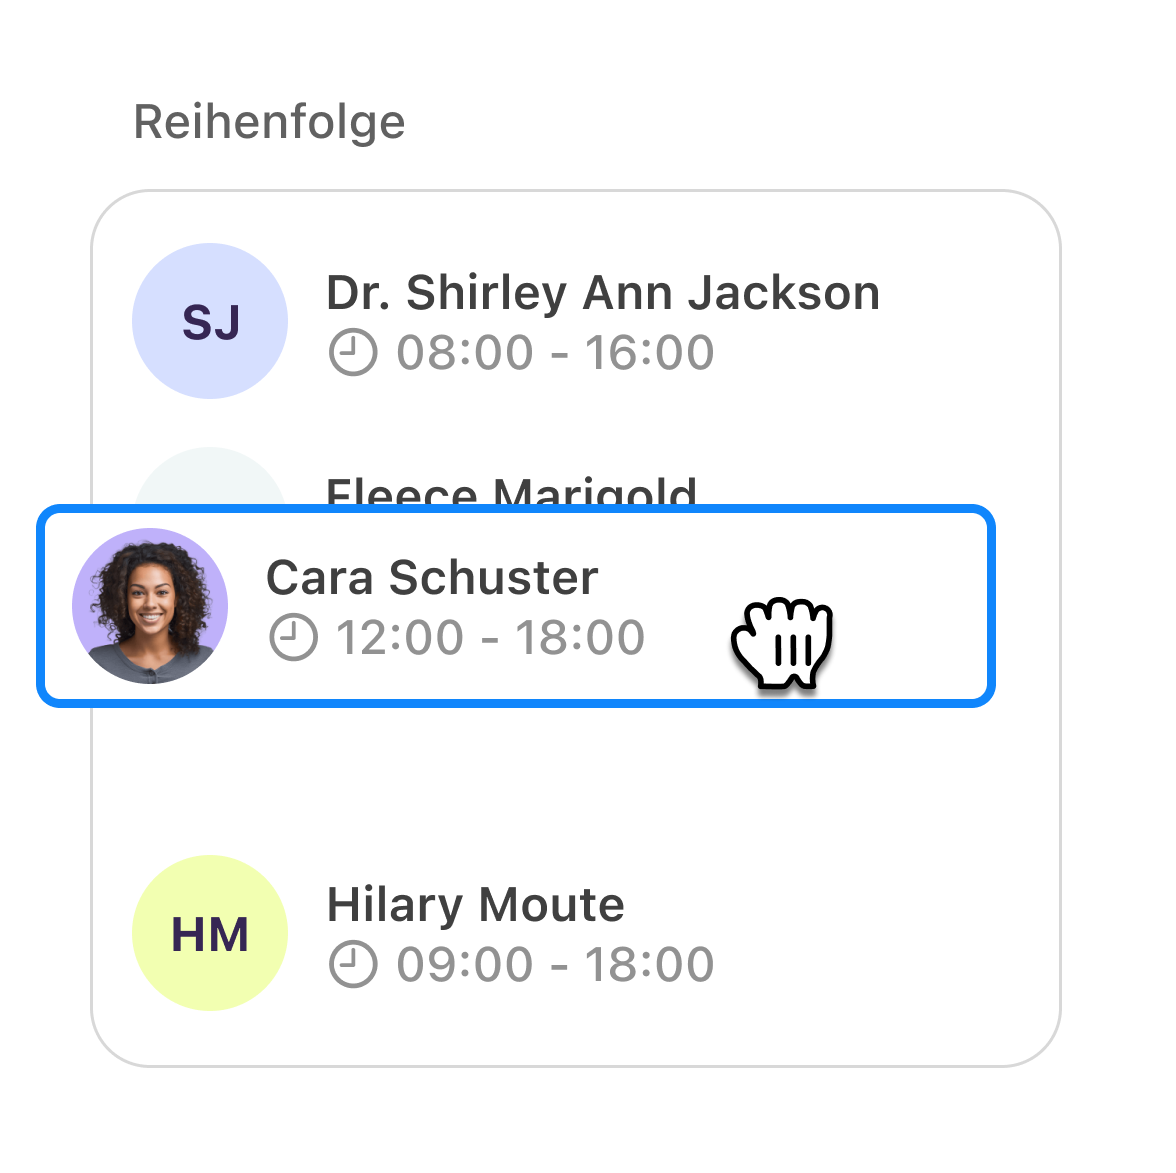Viewport: 1176px width, 1173px height.
Task: Click the Fleece Marigold name label
Action: coord(512,492)
